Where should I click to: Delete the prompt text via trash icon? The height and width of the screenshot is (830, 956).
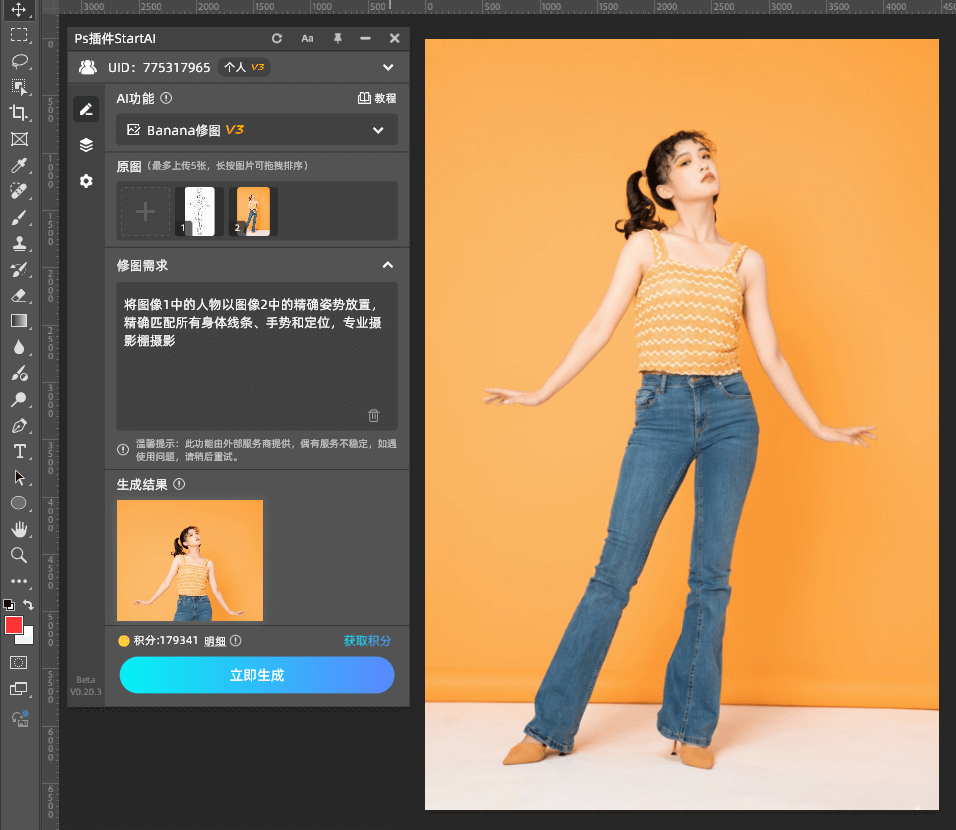[x=374, y=415]
